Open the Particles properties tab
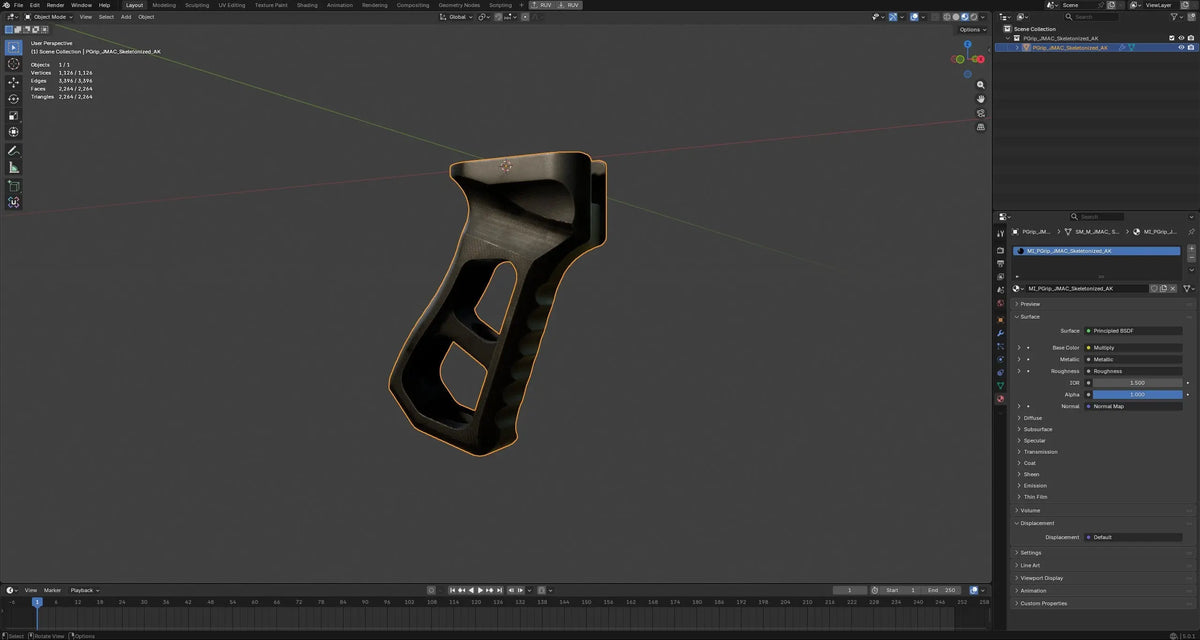Screen dimensions: 1200x640 (x=1000, y=346)
